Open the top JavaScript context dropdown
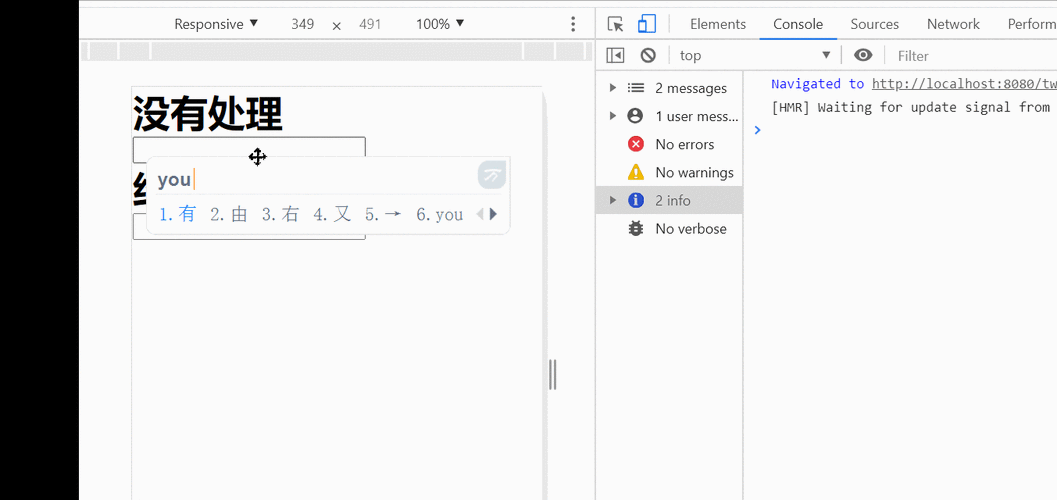 click(755, 56)
